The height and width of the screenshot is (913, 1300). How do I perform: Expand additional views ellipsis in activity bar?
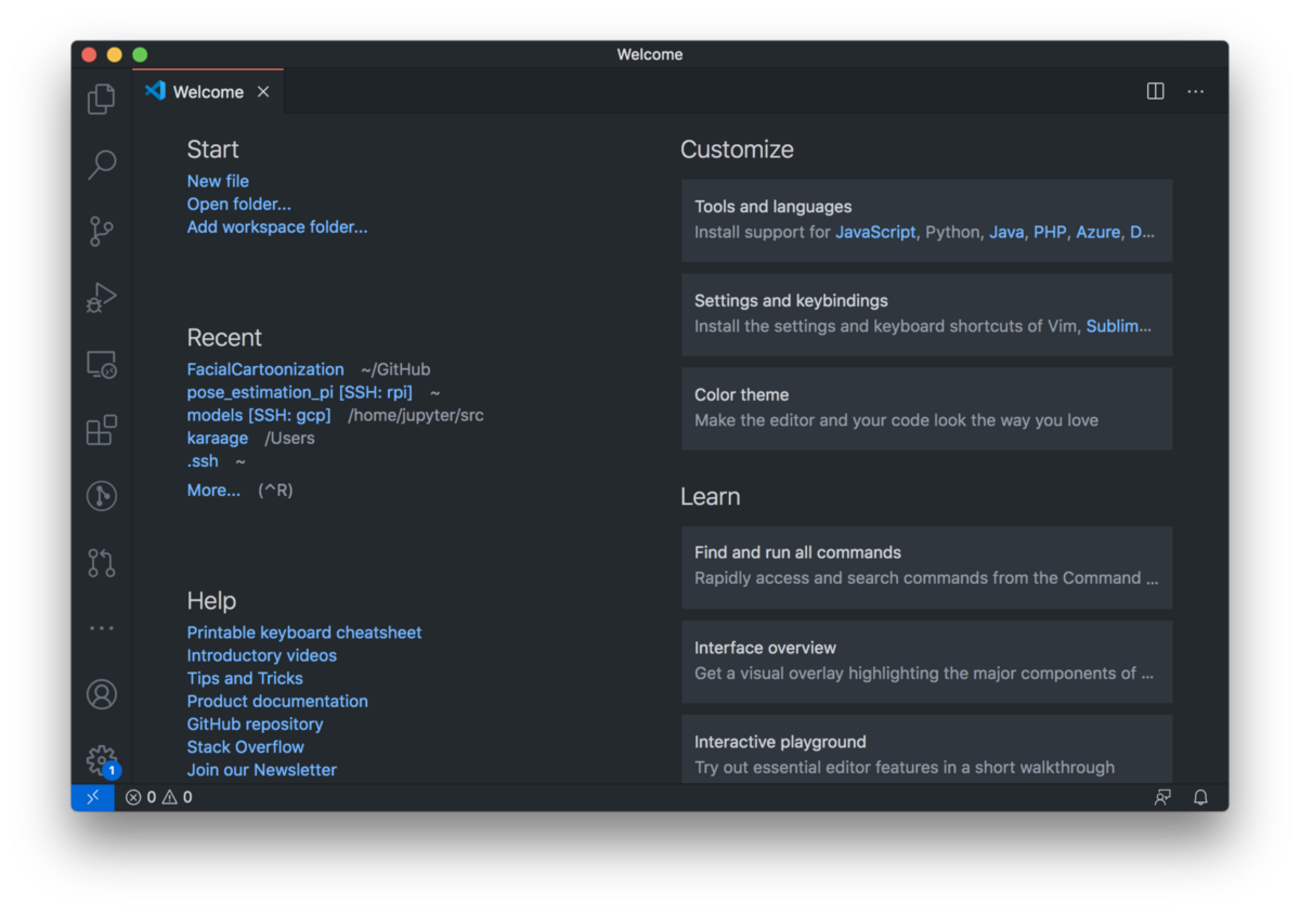[x=101, y=628]
